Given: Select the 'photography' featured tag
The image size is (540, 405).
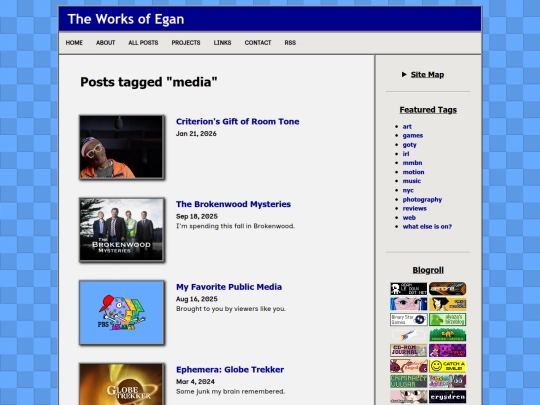Looking at the screenshot, I should (x=422, y=199).
